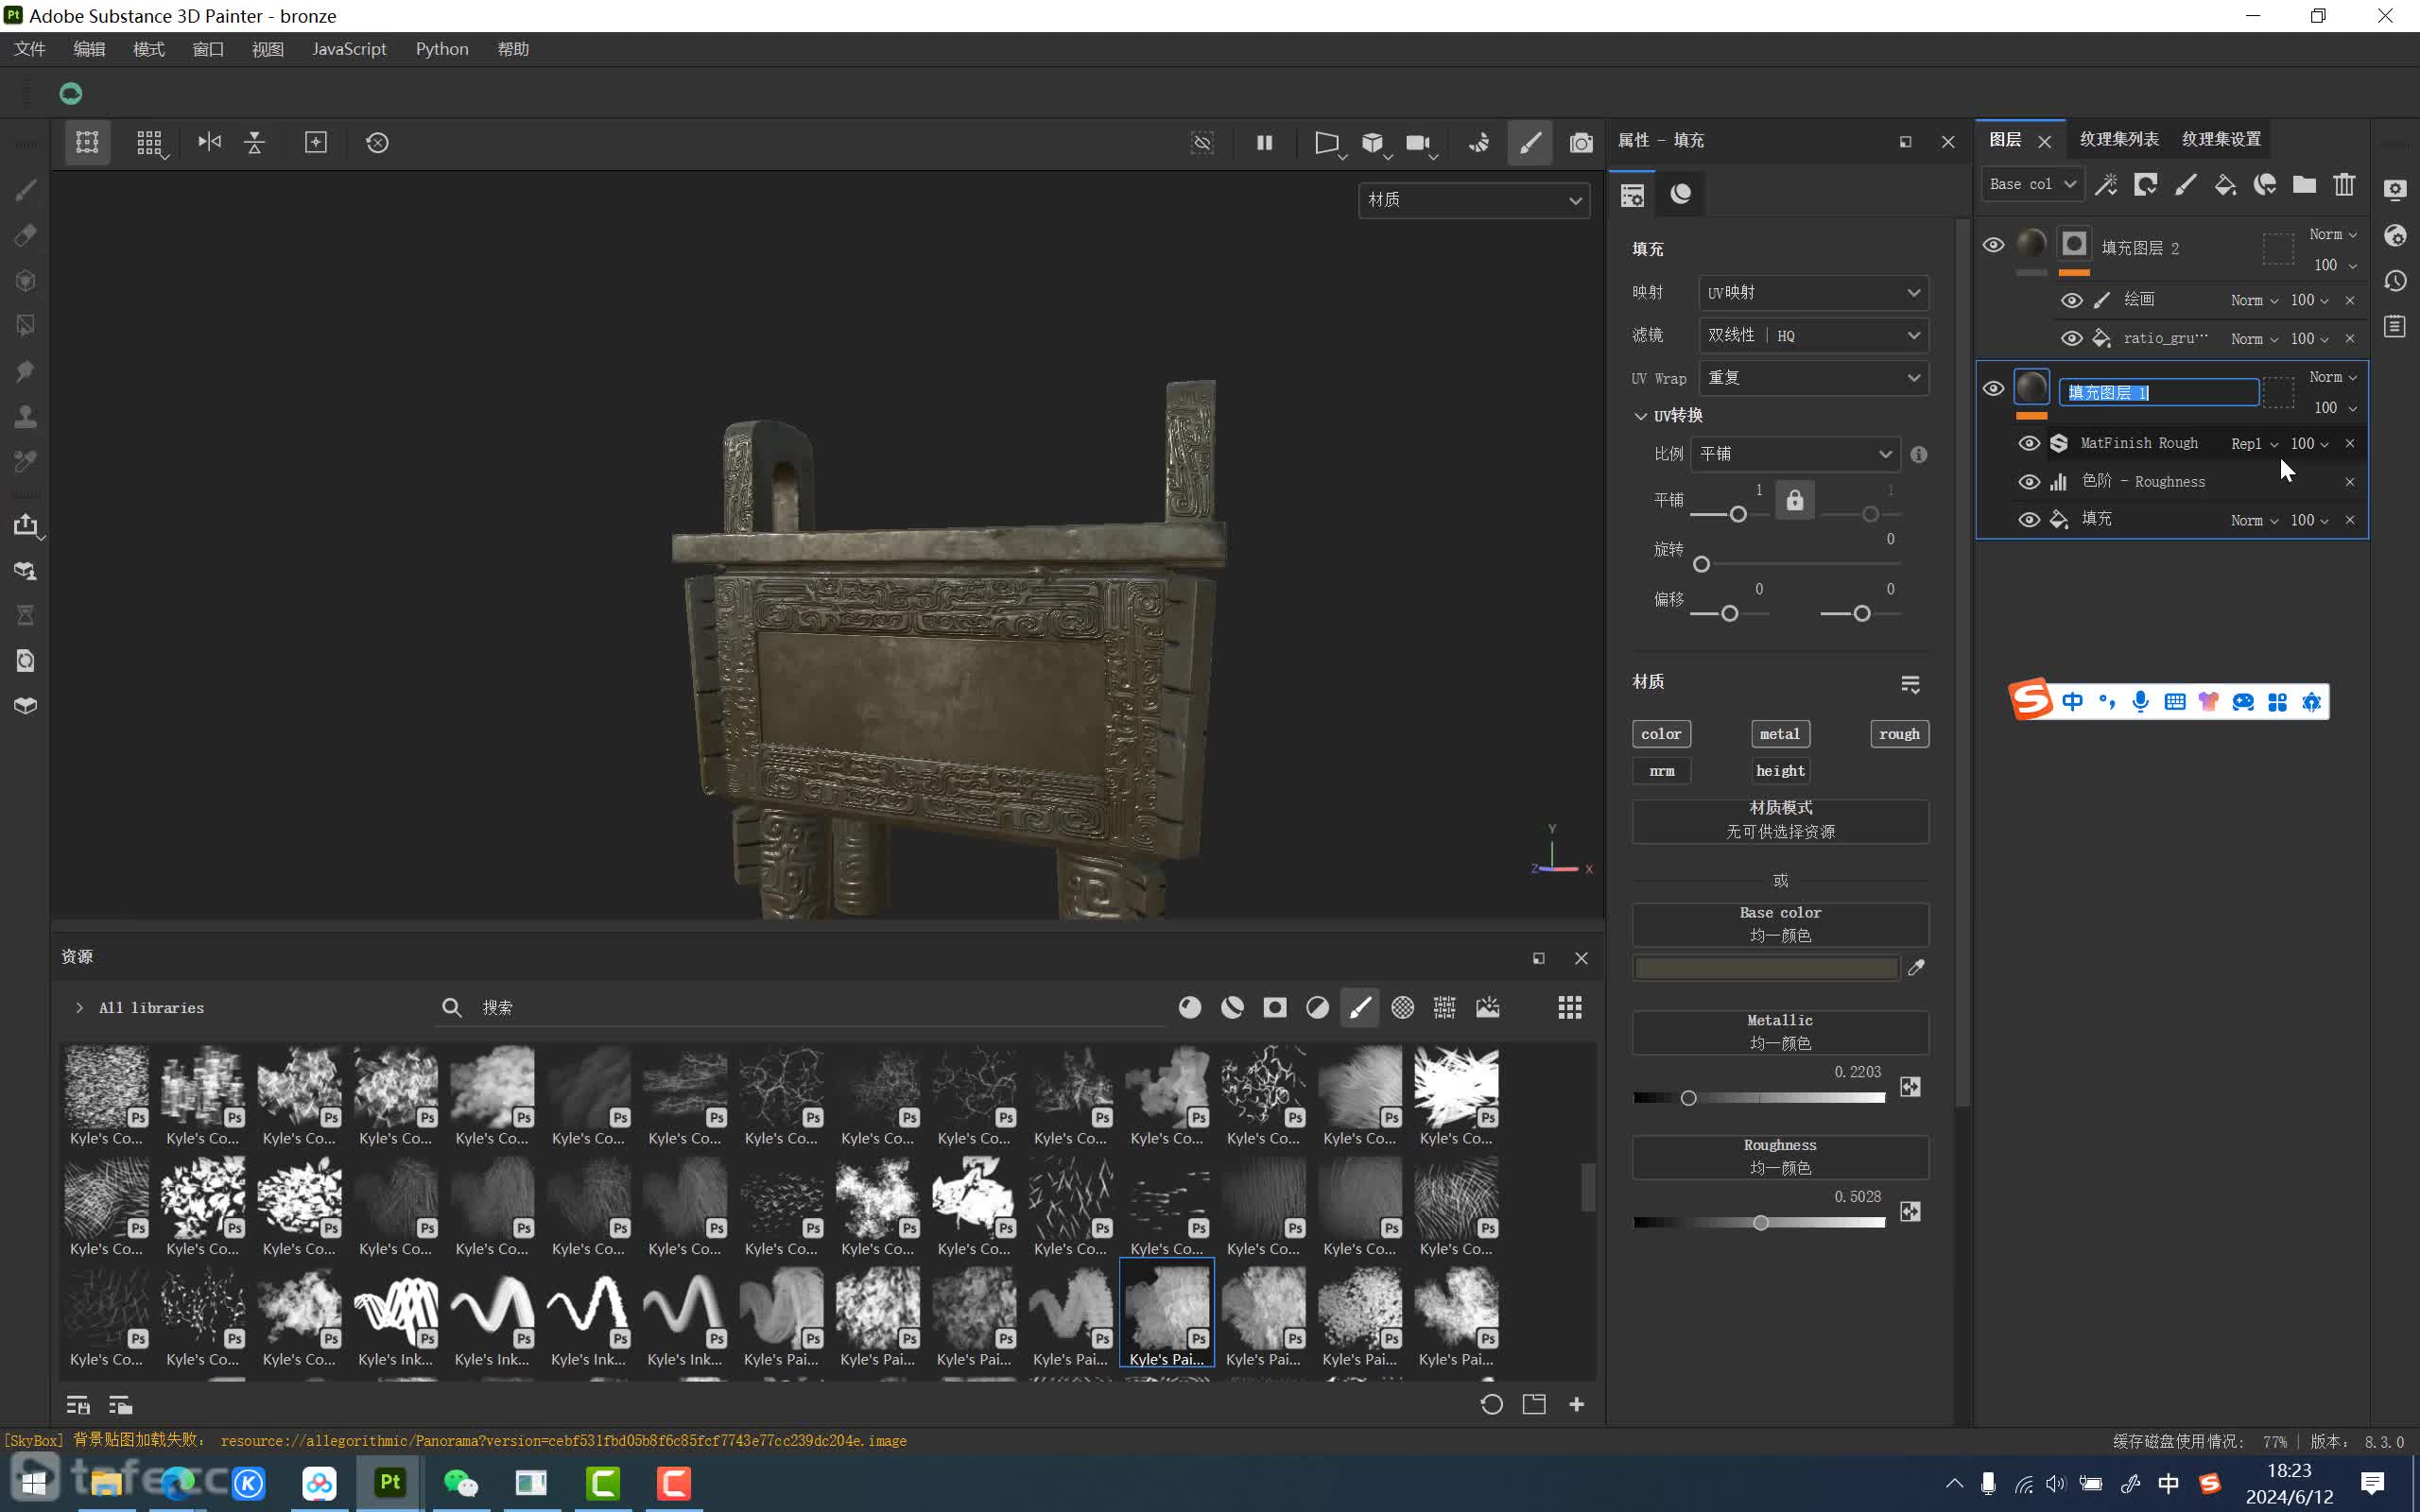Open the 映射 UV映射 dropdown
This screenshot has height=1512, width=2420.
(1813, 293)
